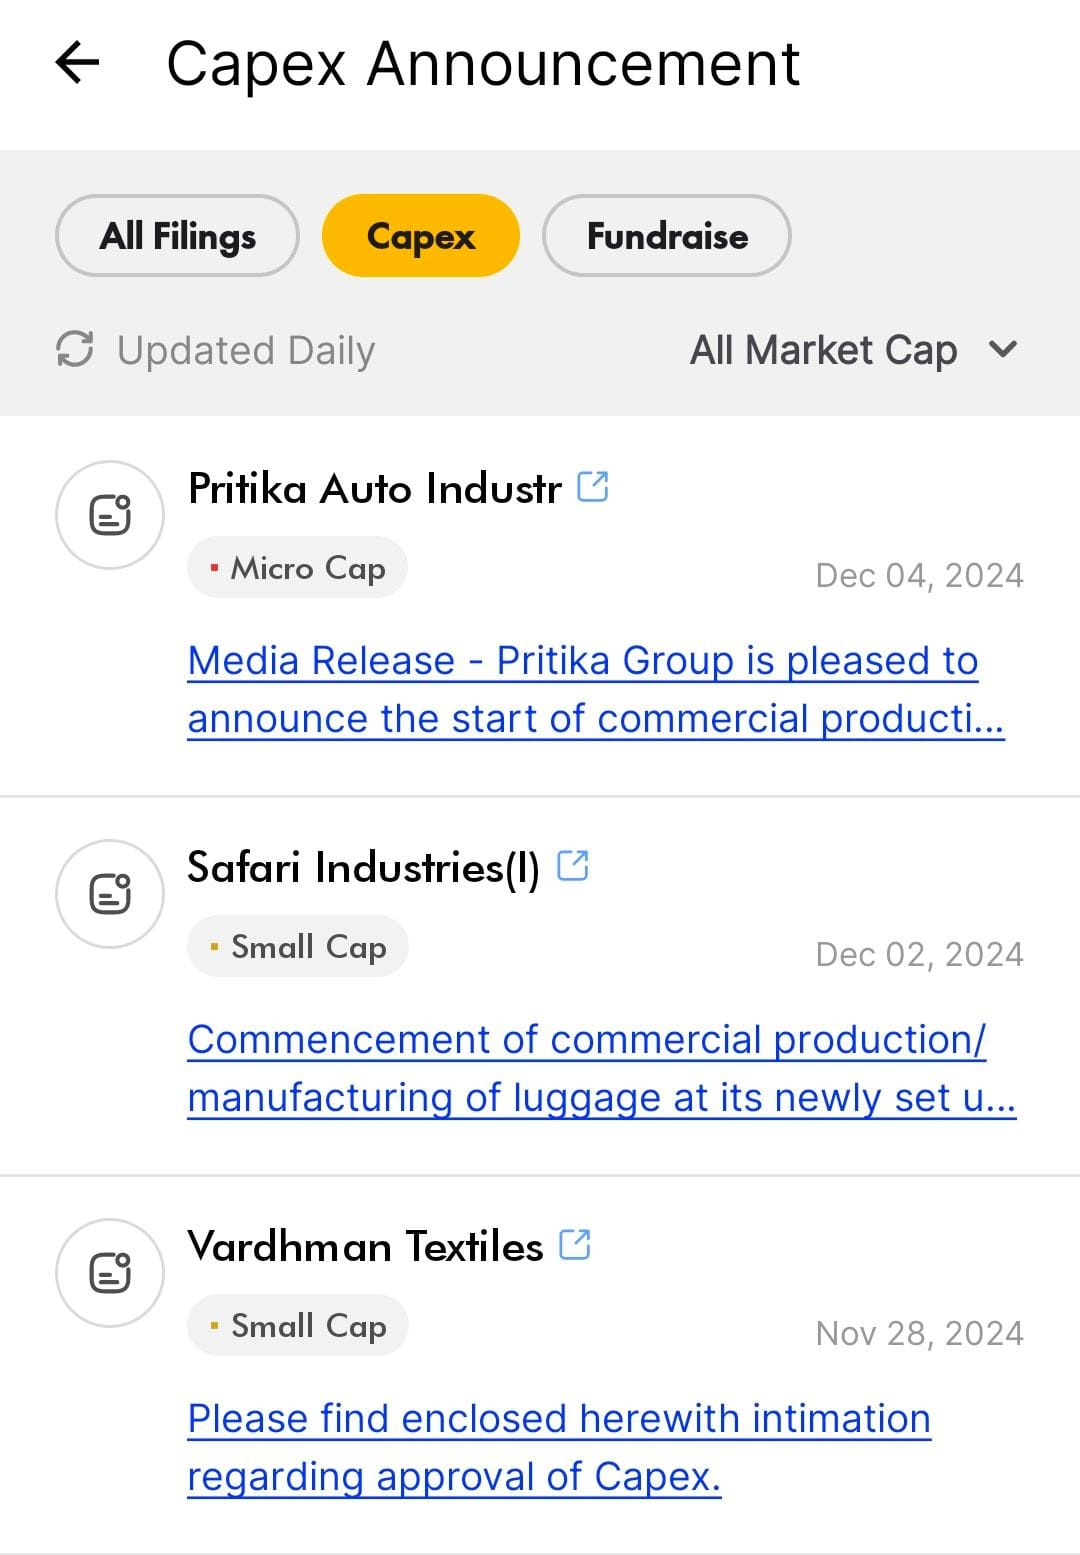Select the Capex filter chip

coord(421,236)
